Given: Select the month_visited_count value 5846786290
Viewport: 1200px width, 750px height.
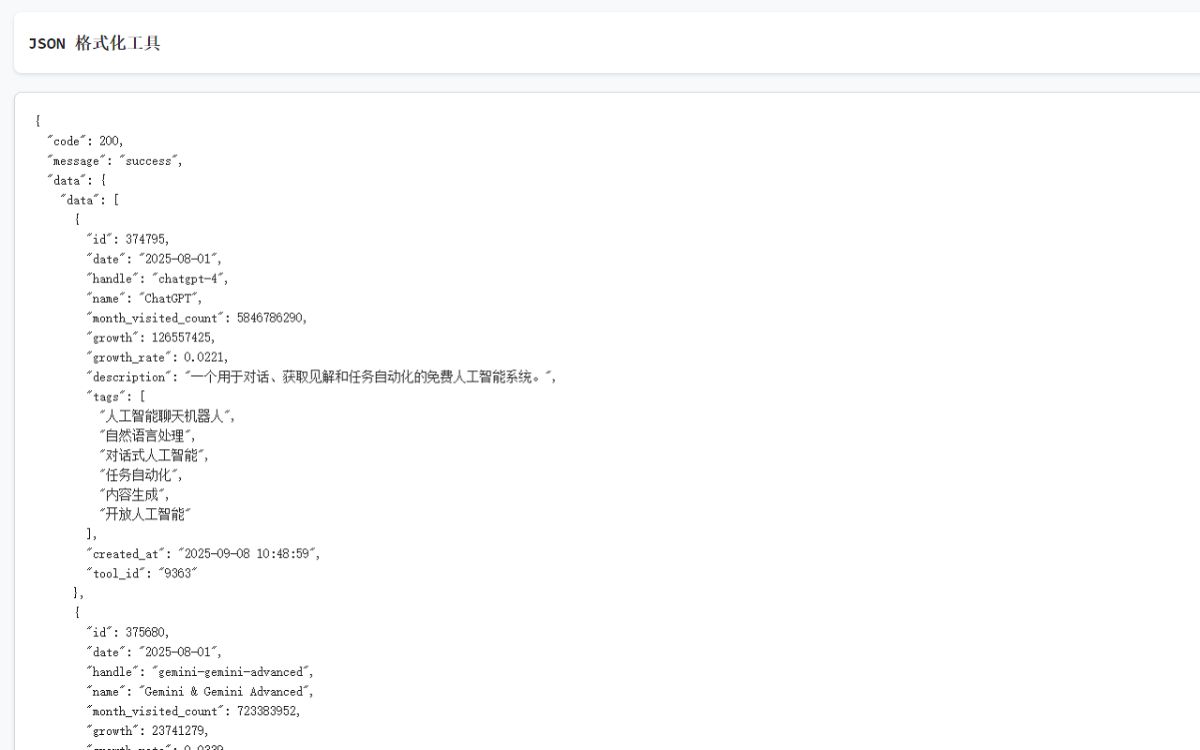Looking at the screenshot, I should [268, 317].
